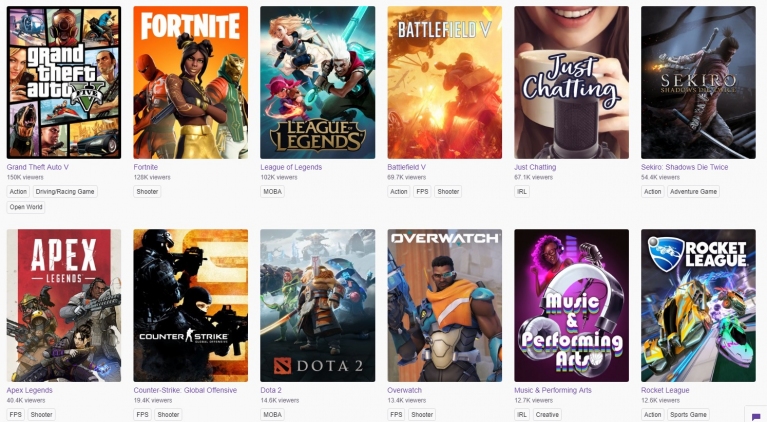The image size is (767, 422).
Task: Click the Grand Theft Auto V title link
Action: (38, 167)
